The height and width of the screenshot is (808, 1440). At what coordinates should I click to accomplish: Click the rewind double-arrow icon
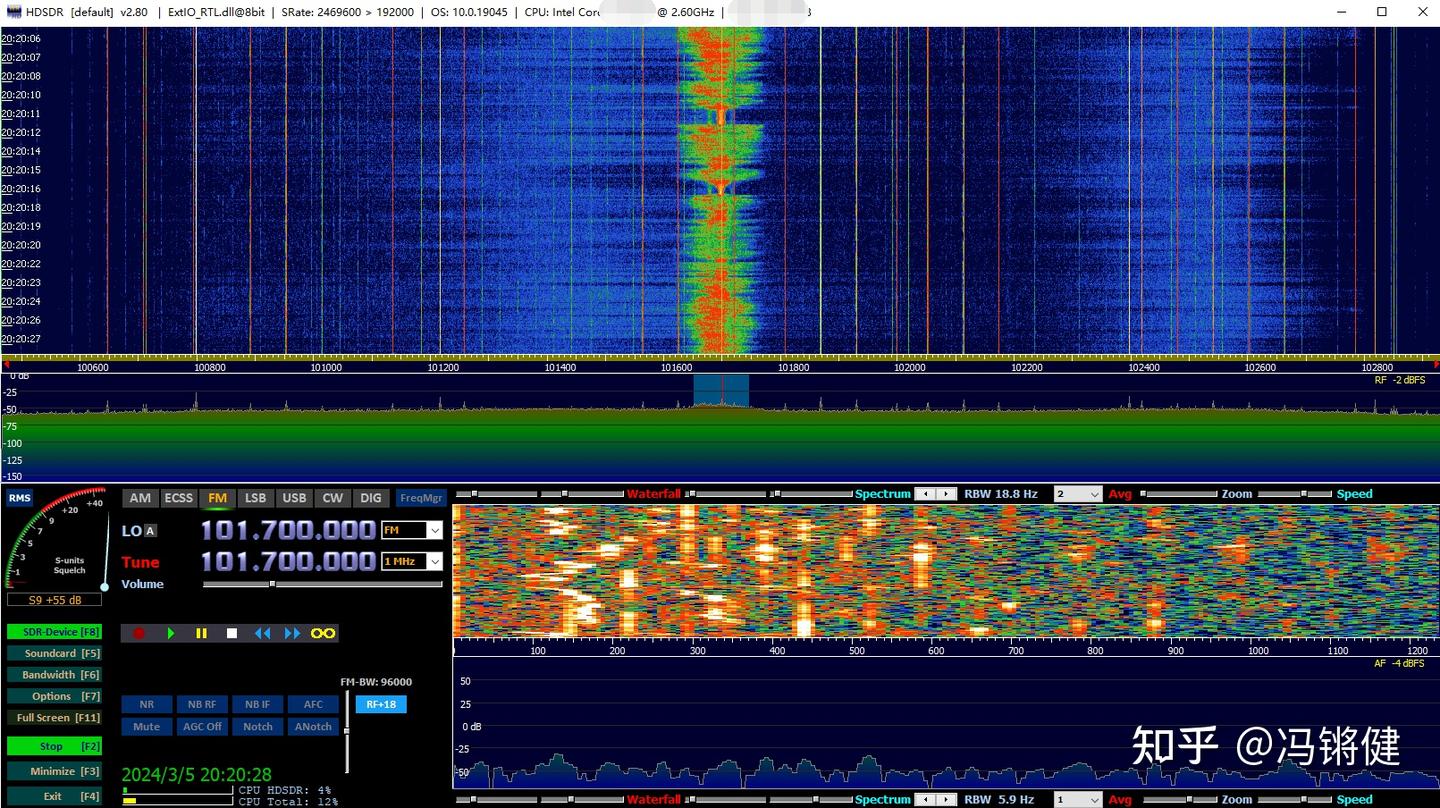(262, 632)
